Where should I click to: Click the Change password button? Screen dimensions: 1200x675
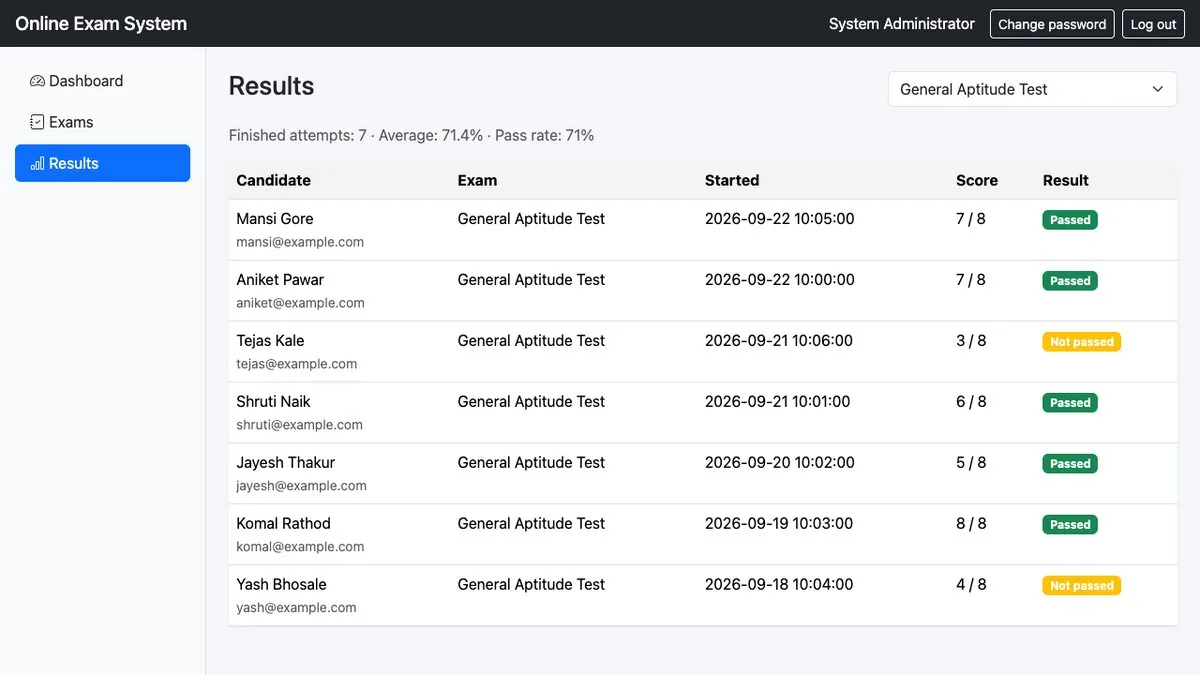[1052, 24]
